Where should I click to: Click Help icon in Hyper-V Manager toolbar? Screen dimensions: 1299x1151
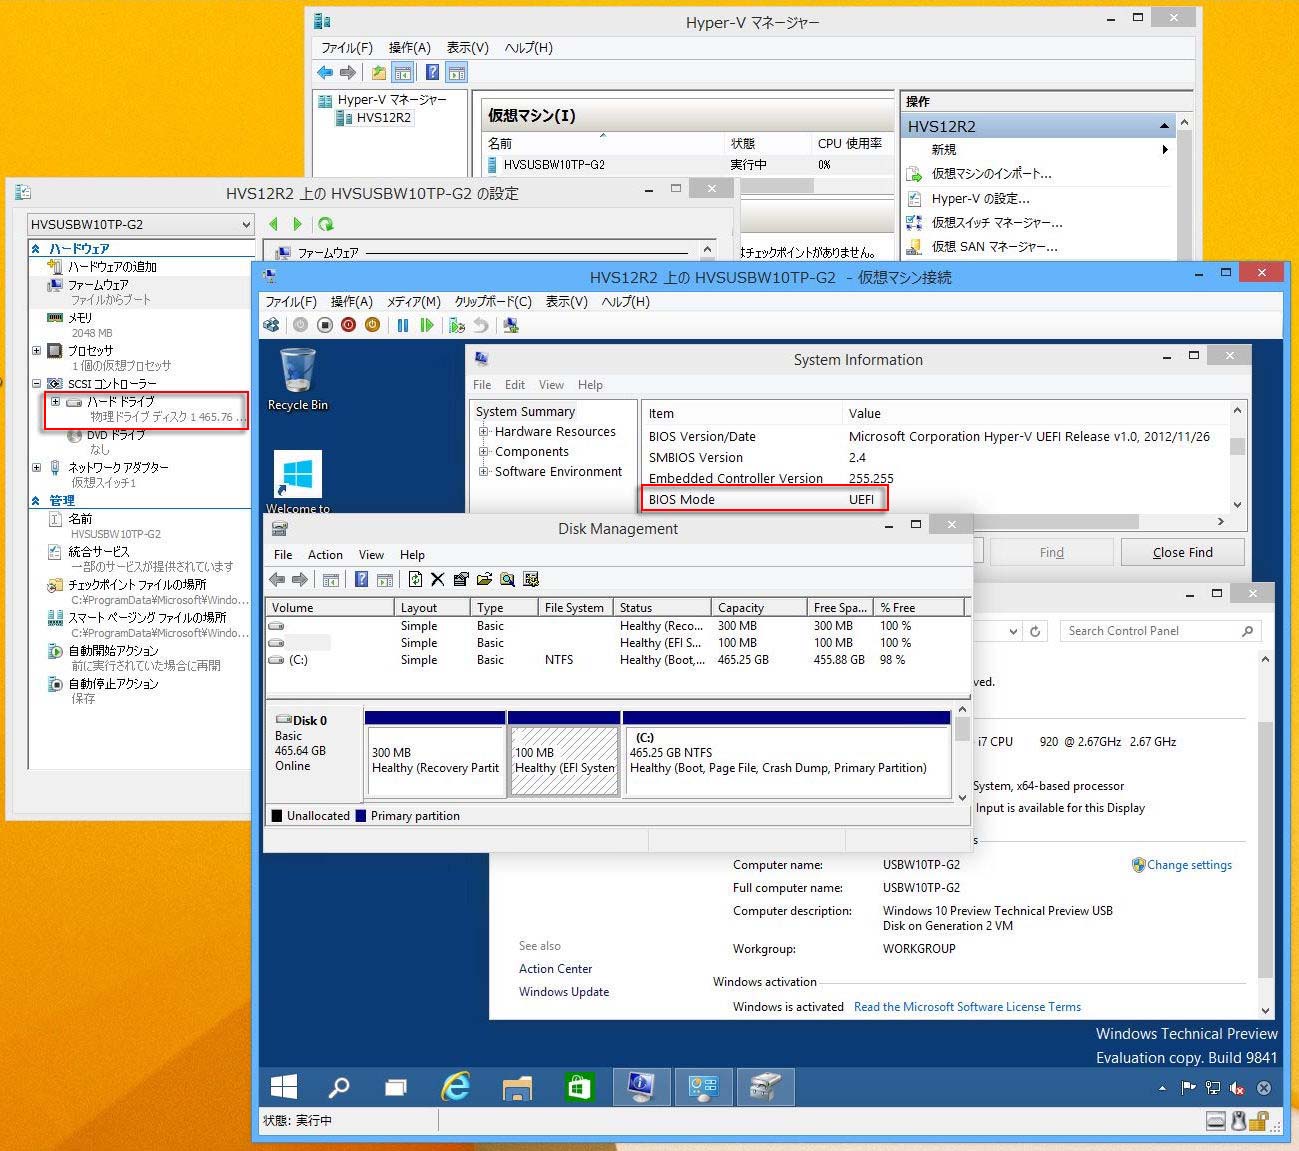432,72
